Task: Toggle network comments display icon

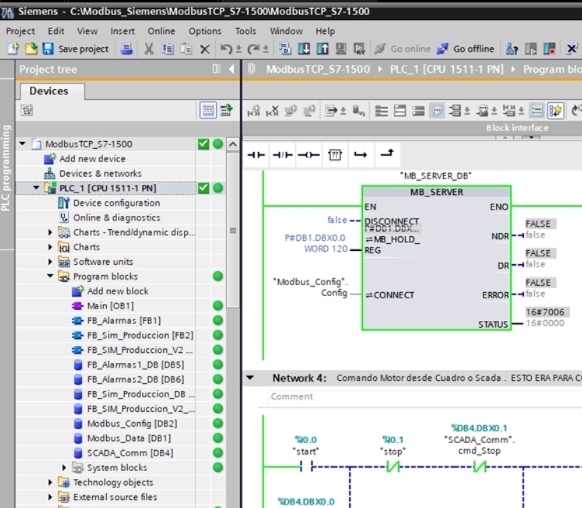Action: coord(437,111)
